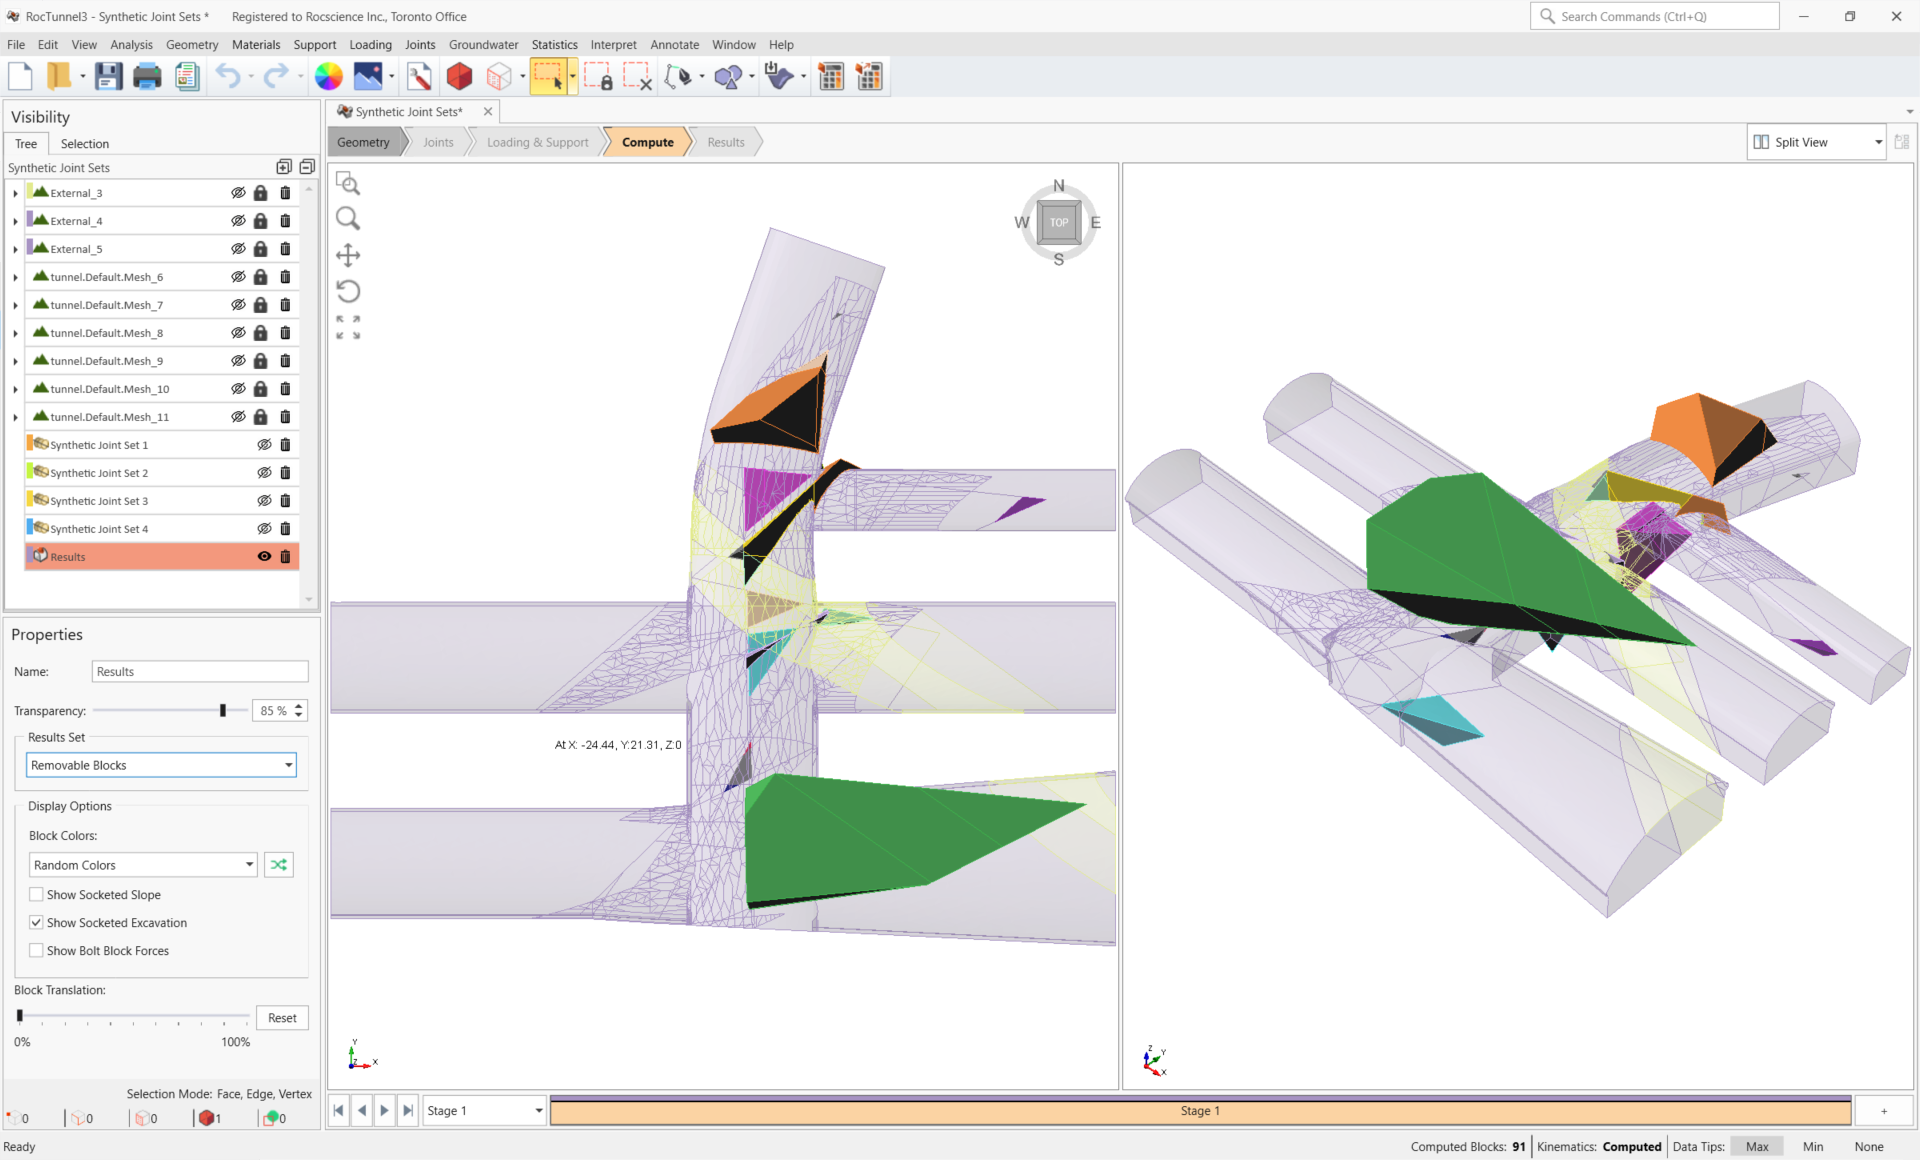Open the Joints menu
Image resolution: width=1920 pixels, height=1160 pixels.
pos(420,45)
